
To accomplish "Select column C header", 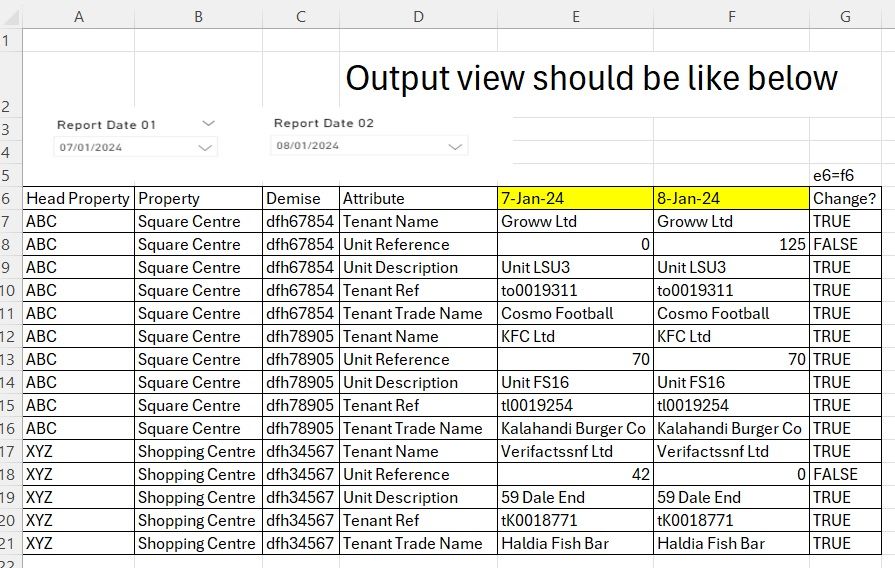I will tap(301, 17).
